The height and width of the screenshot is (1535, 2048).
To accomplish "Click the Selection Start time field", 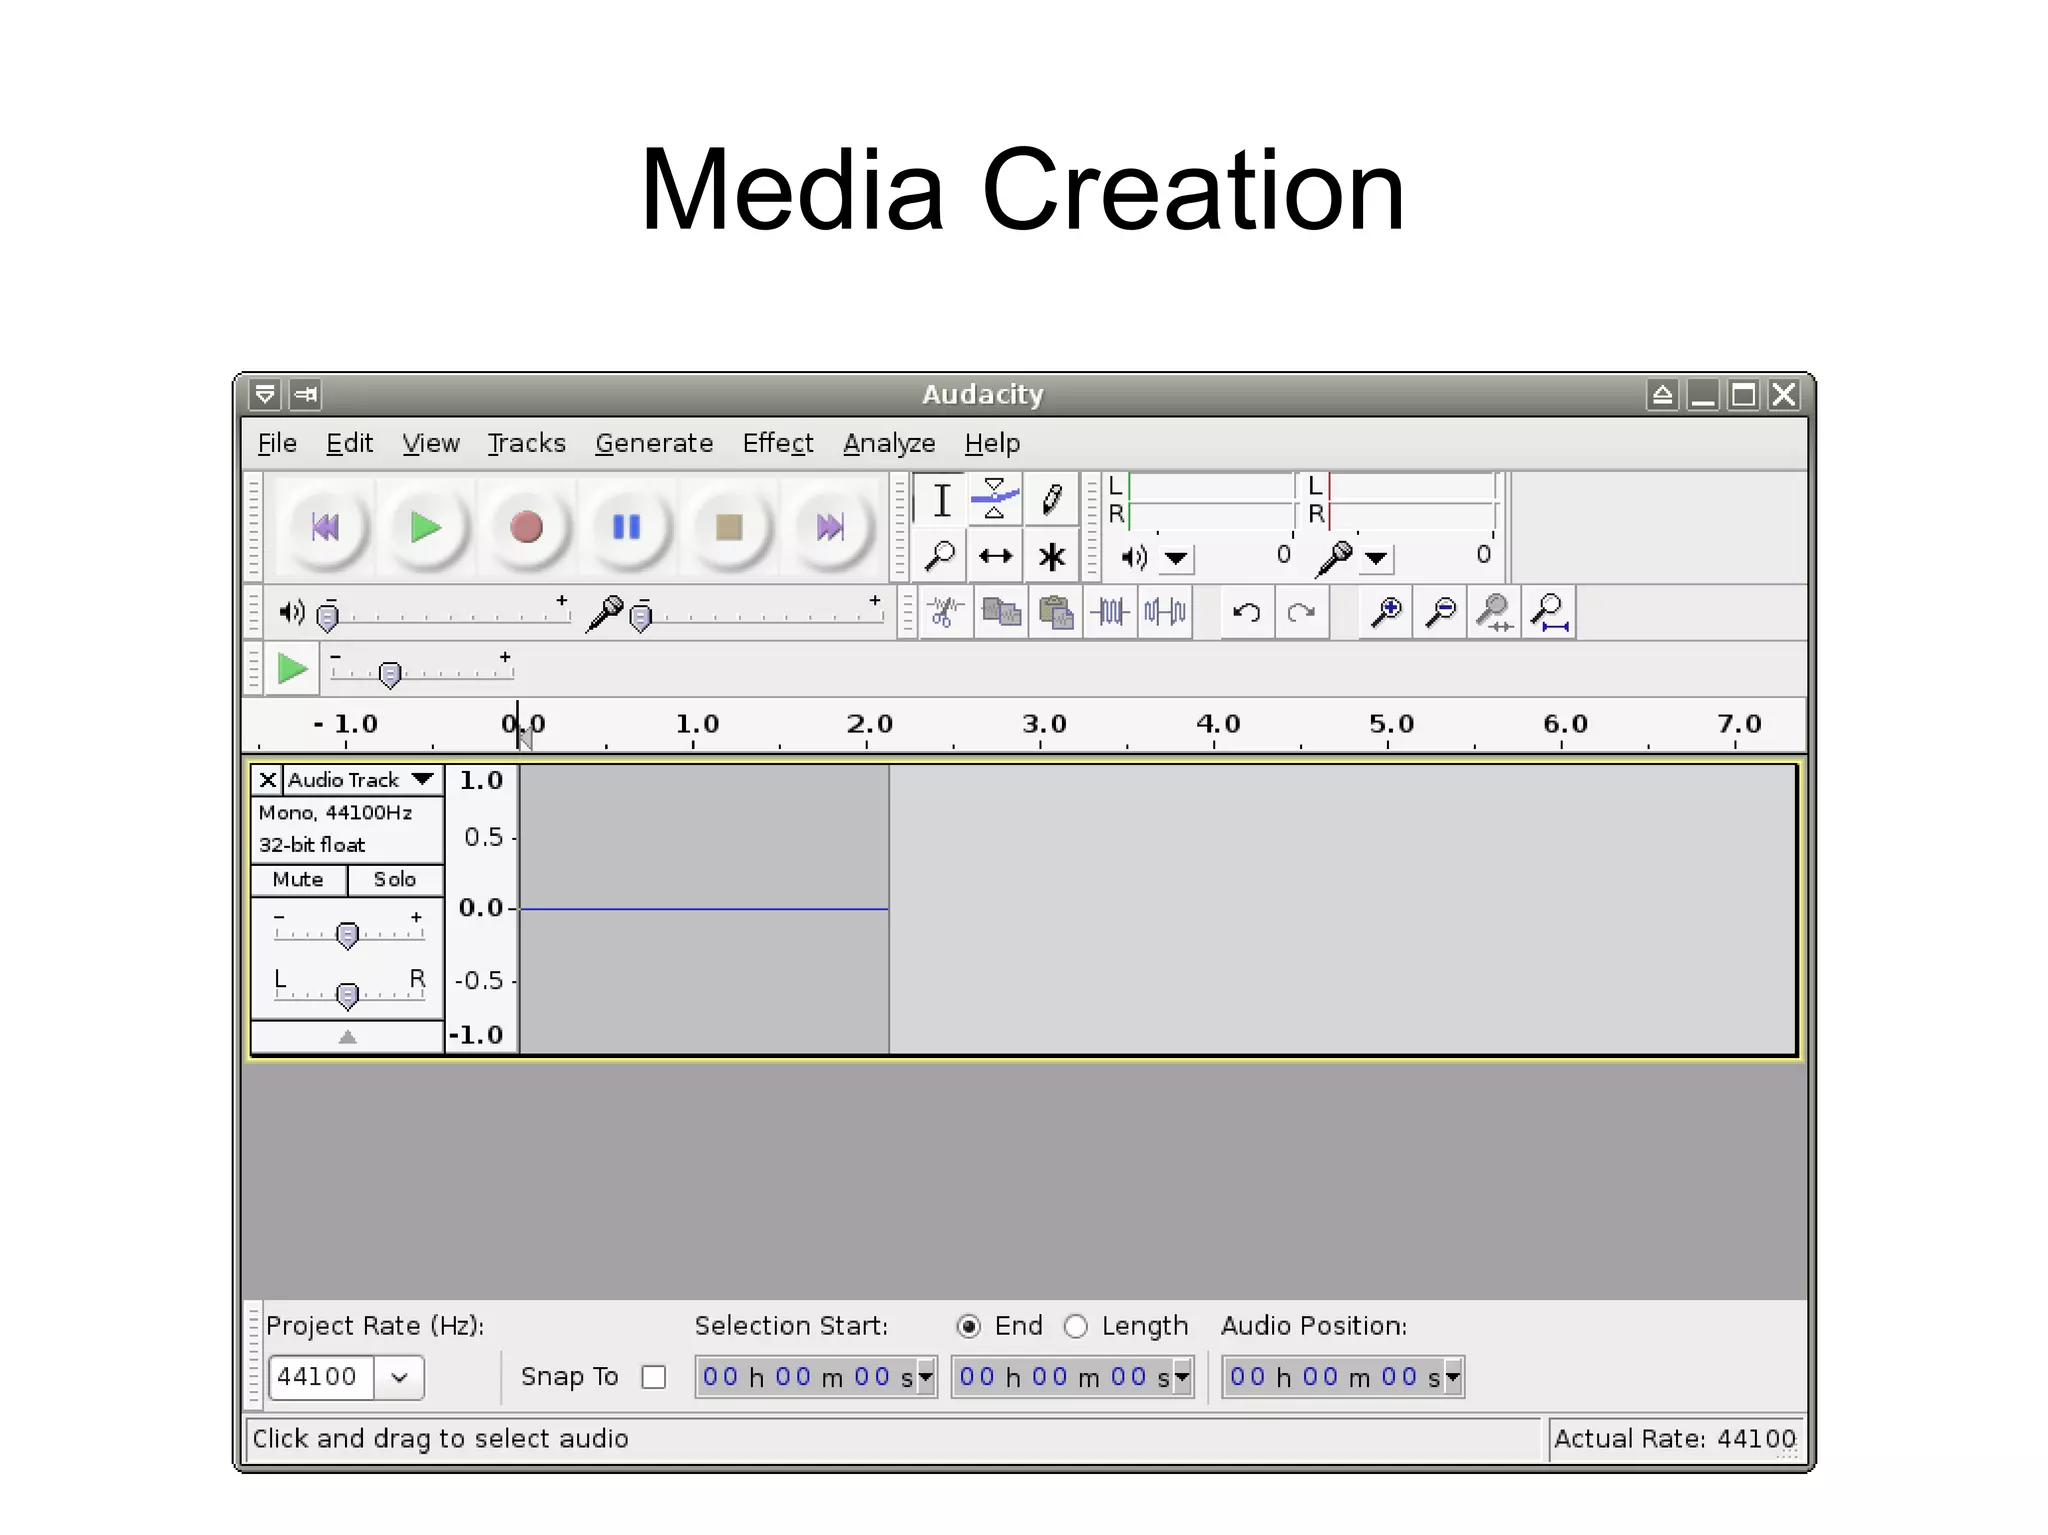I will 816,1377.
